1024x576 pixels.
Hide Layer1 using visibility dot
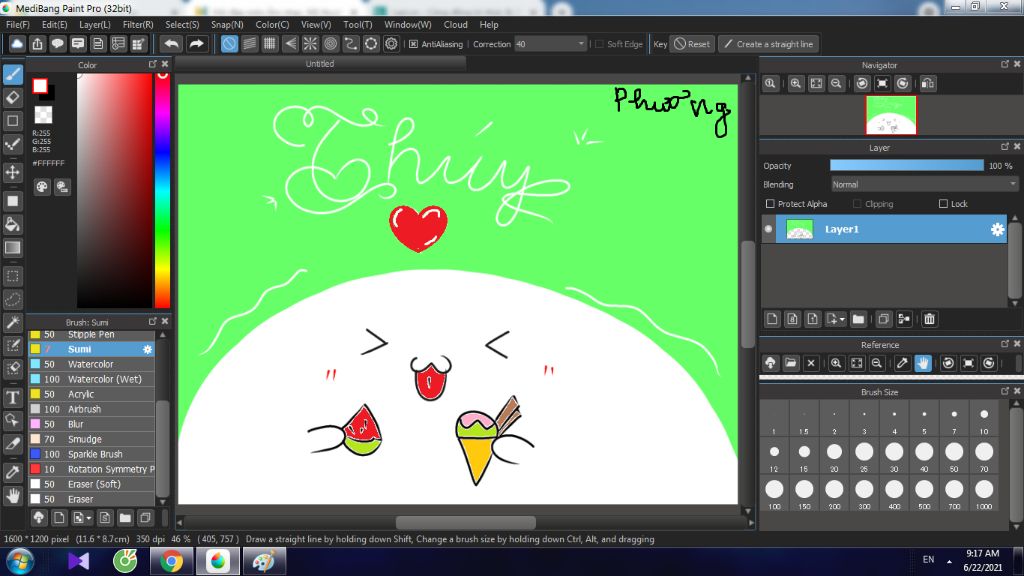pos(768,229)
